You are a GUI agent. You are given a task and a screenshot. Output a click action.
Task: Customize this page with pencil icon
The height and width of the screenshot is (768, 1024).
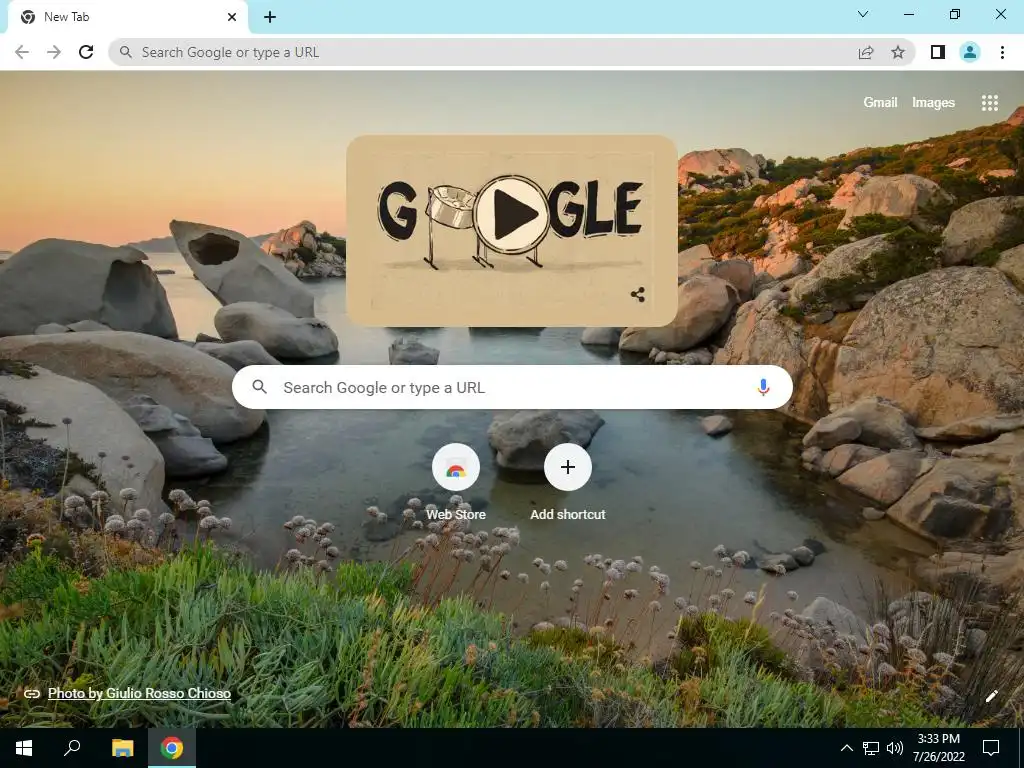tap(991, 696)
